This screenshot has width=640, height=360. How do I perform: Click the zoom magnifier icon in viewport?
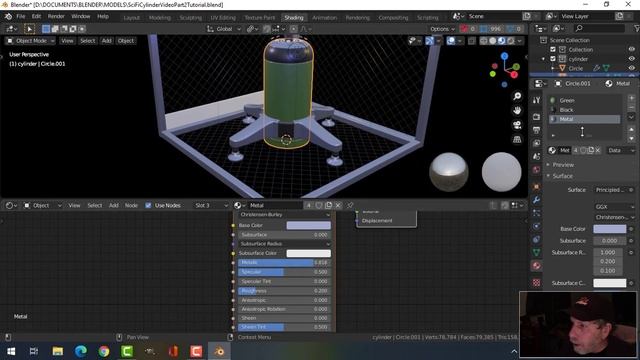pyautogui.click(x=517, y=96)
